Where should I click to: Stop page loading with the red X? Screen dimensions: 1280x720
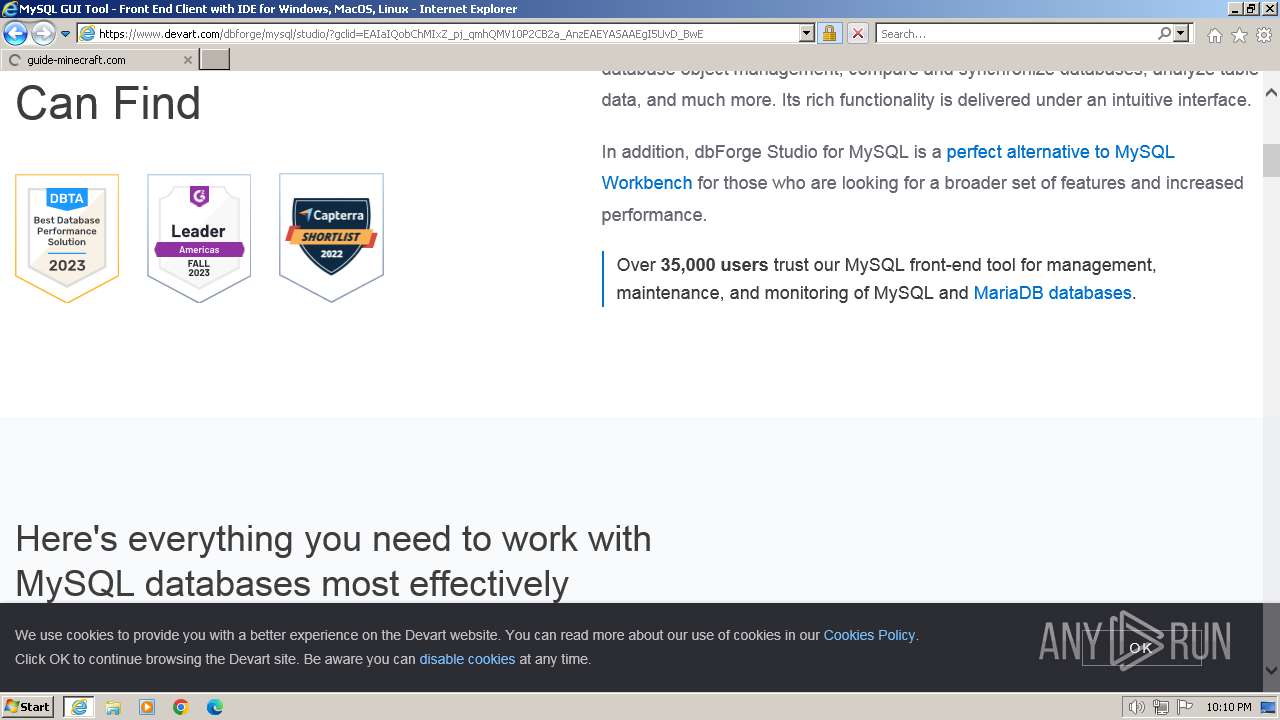coord(858,34)
